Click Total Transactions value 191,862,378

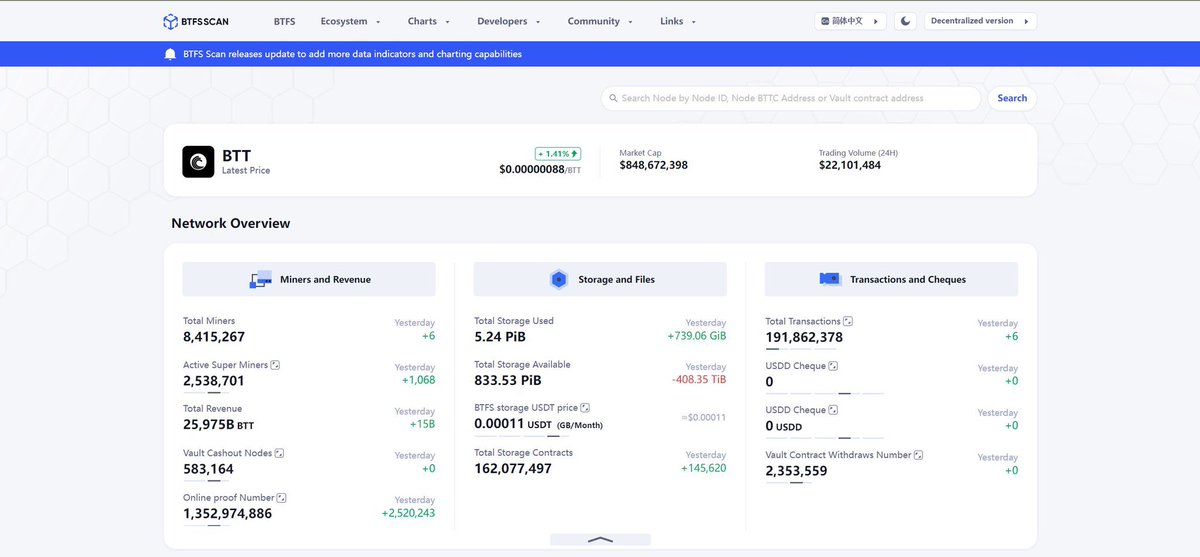[x=804, y=337]
